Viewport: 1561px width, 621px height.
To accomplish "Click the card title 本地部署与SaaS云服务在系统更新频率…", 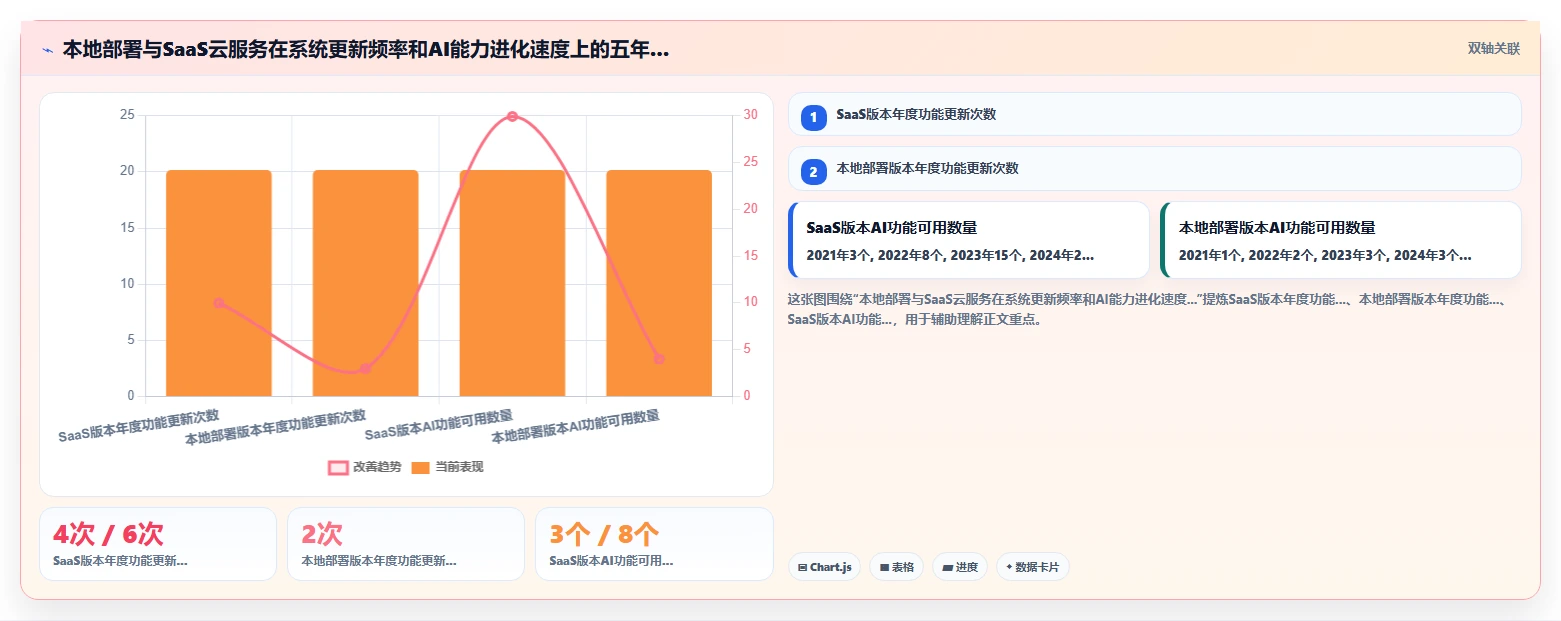I will coord(366,50).
